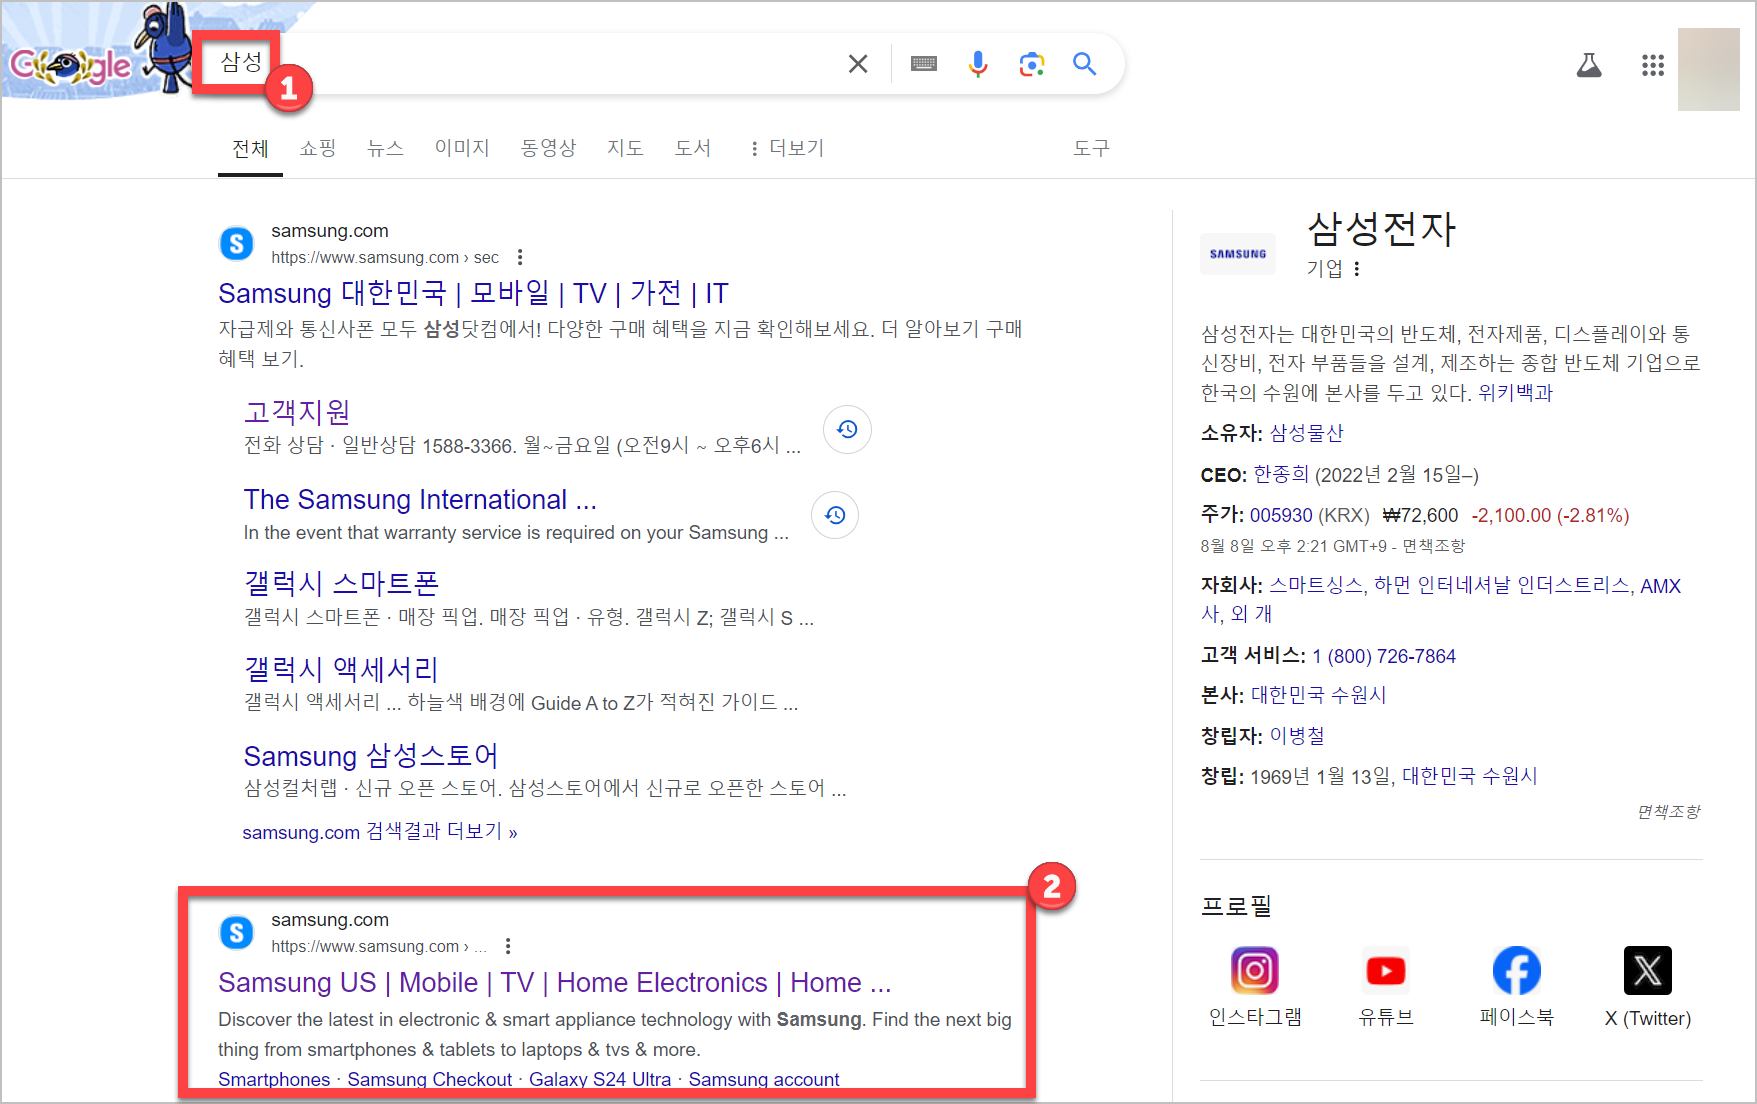Open the Galaxy S24 Ultra sublink
Image resolution: width=1757 pixels, height=1104 pixels.
coord(600,1079)
